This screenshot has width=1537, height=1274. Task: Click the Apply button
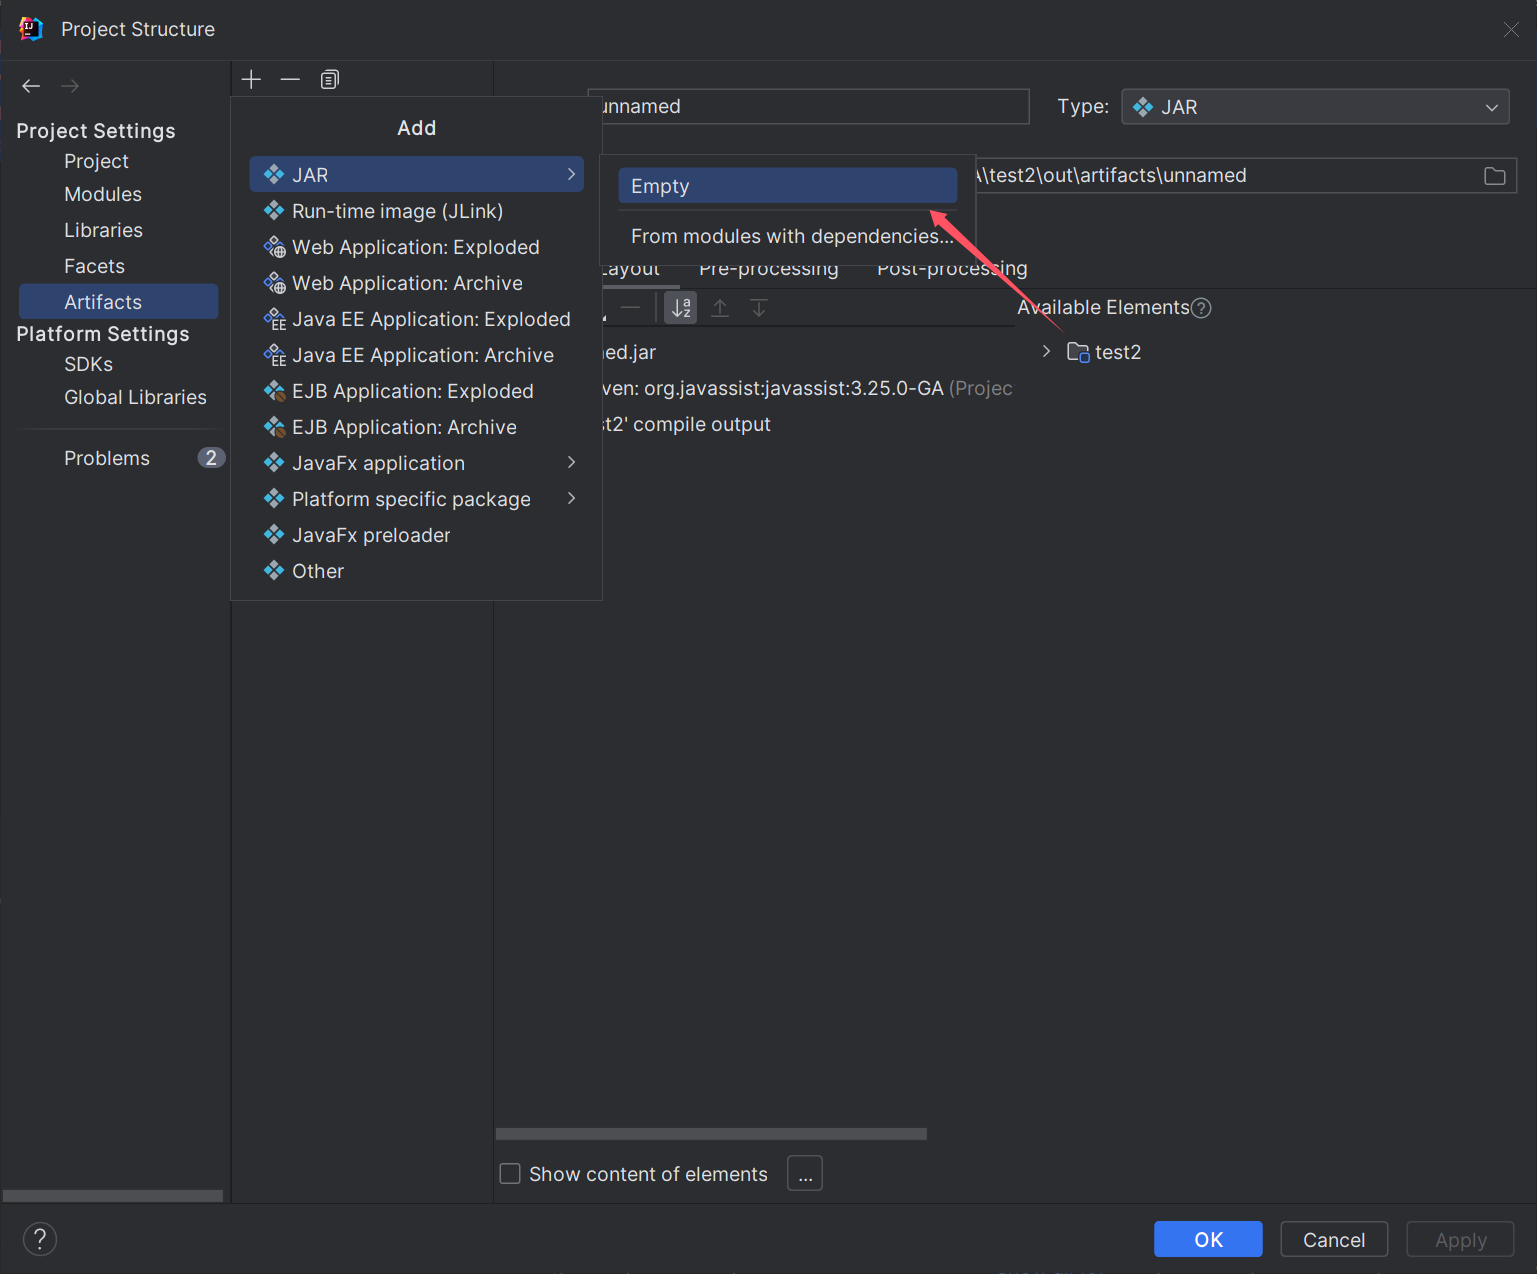click(x=1460, y=1239)
